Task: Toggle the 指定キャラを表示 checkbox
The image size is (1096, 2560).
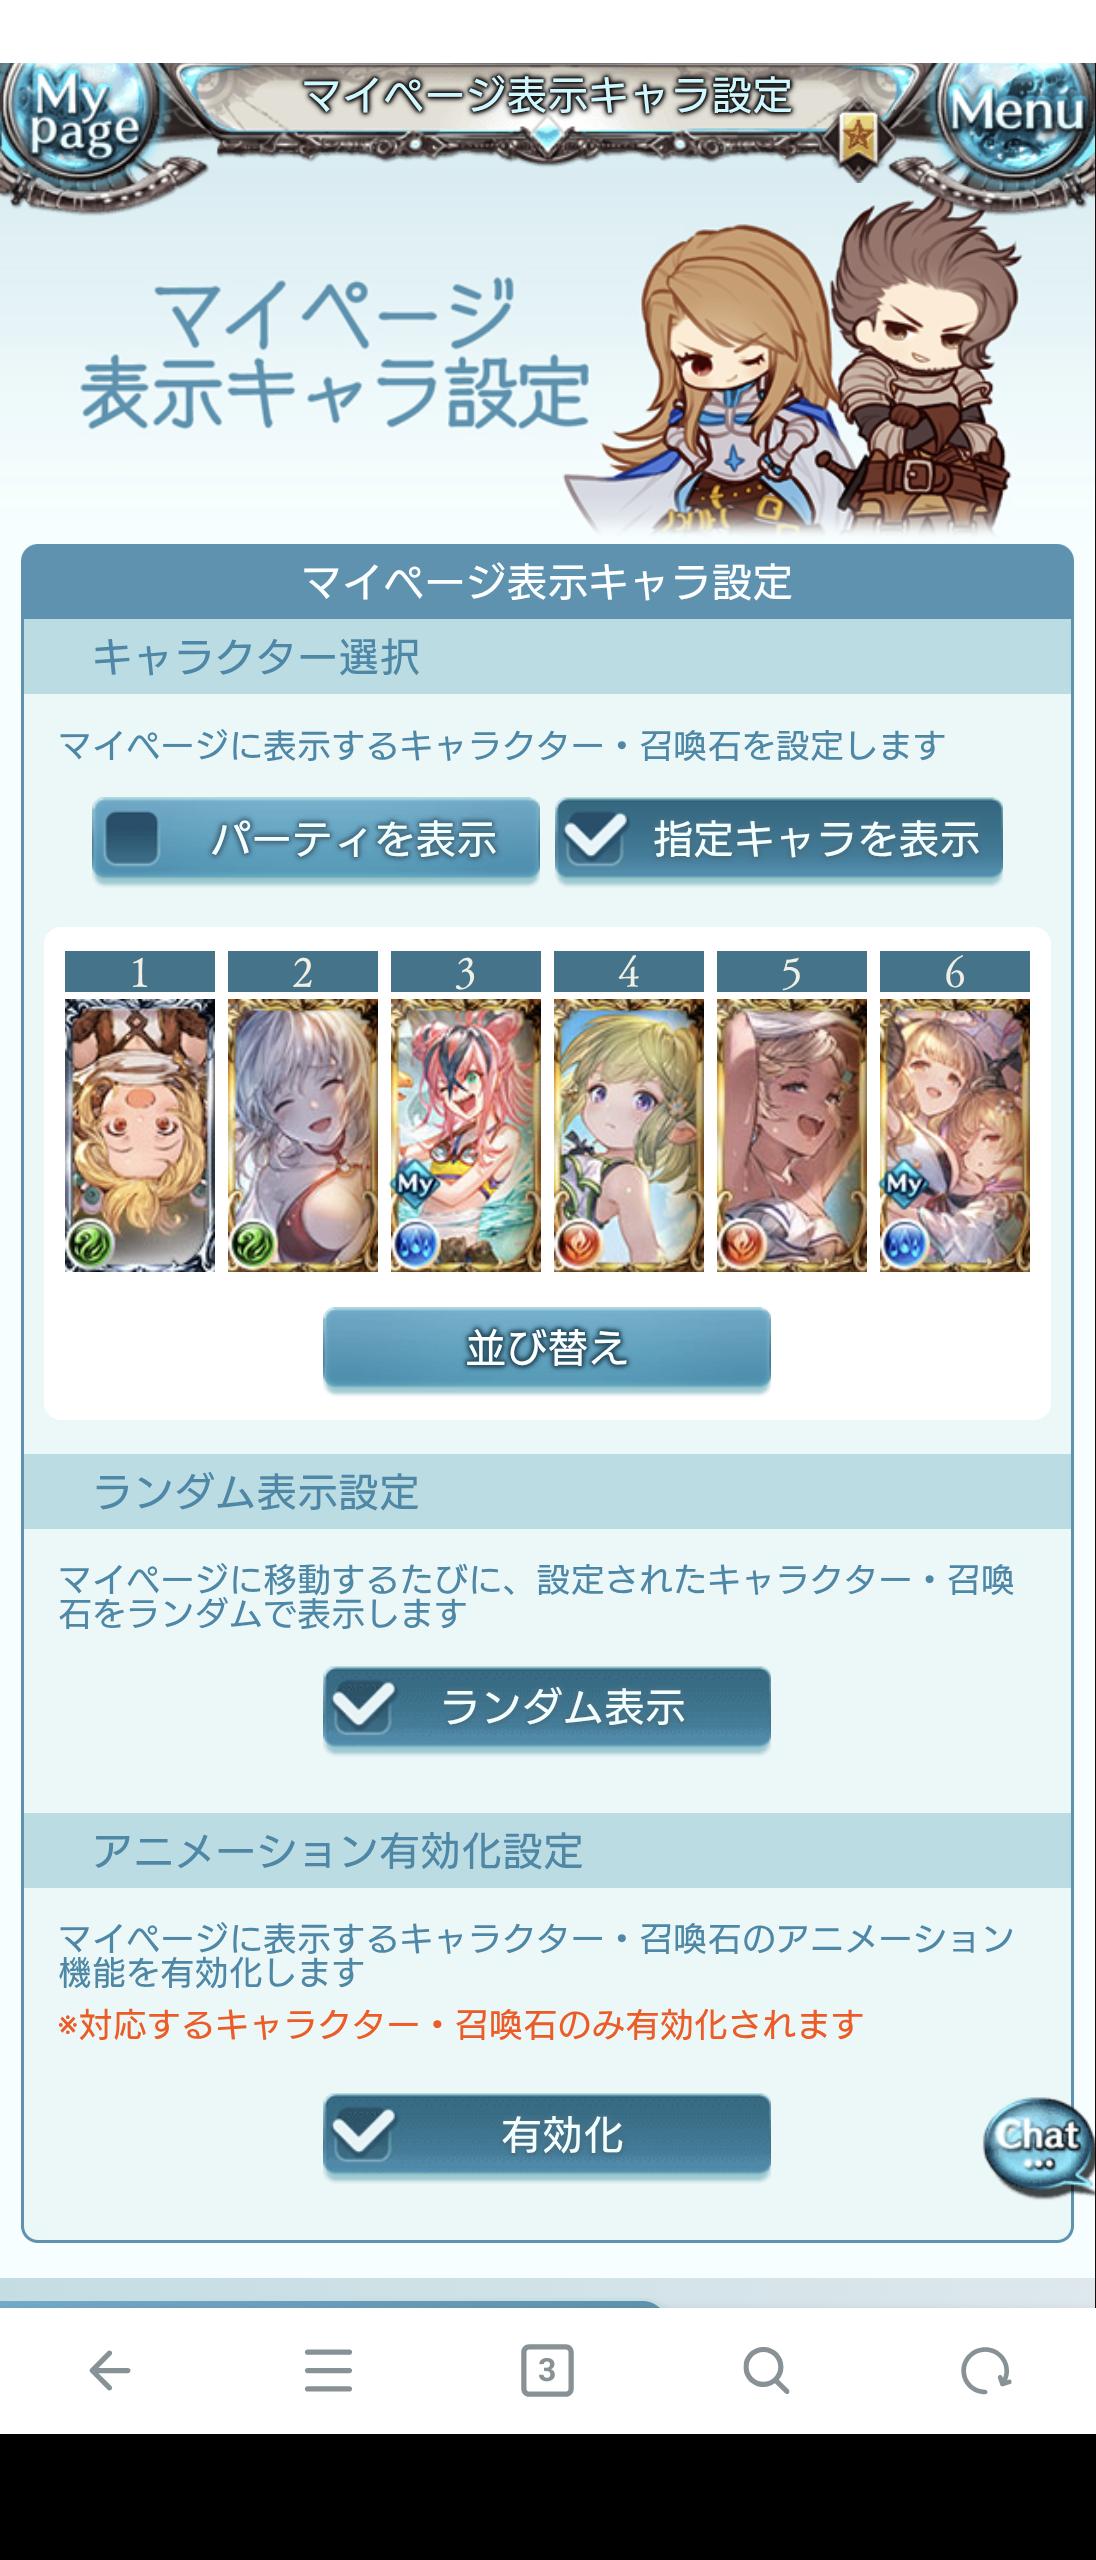Action: point(779,839)
